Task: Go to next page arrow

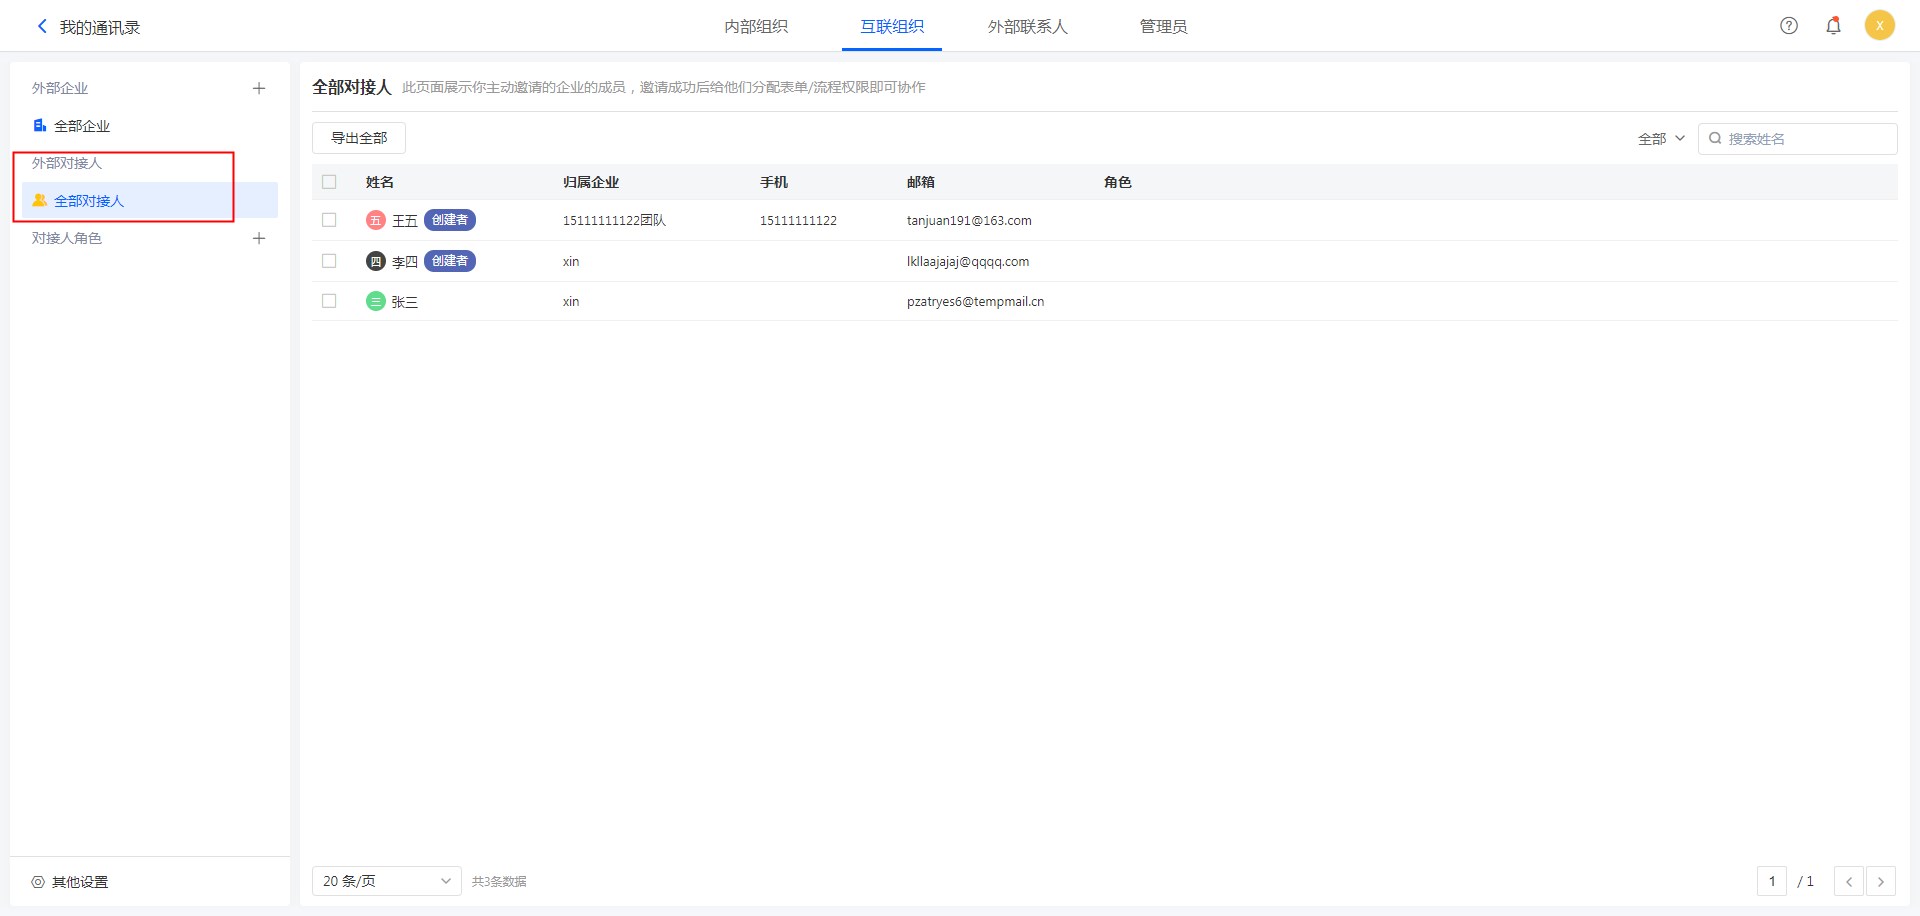Action: (x=1880, y=881)
